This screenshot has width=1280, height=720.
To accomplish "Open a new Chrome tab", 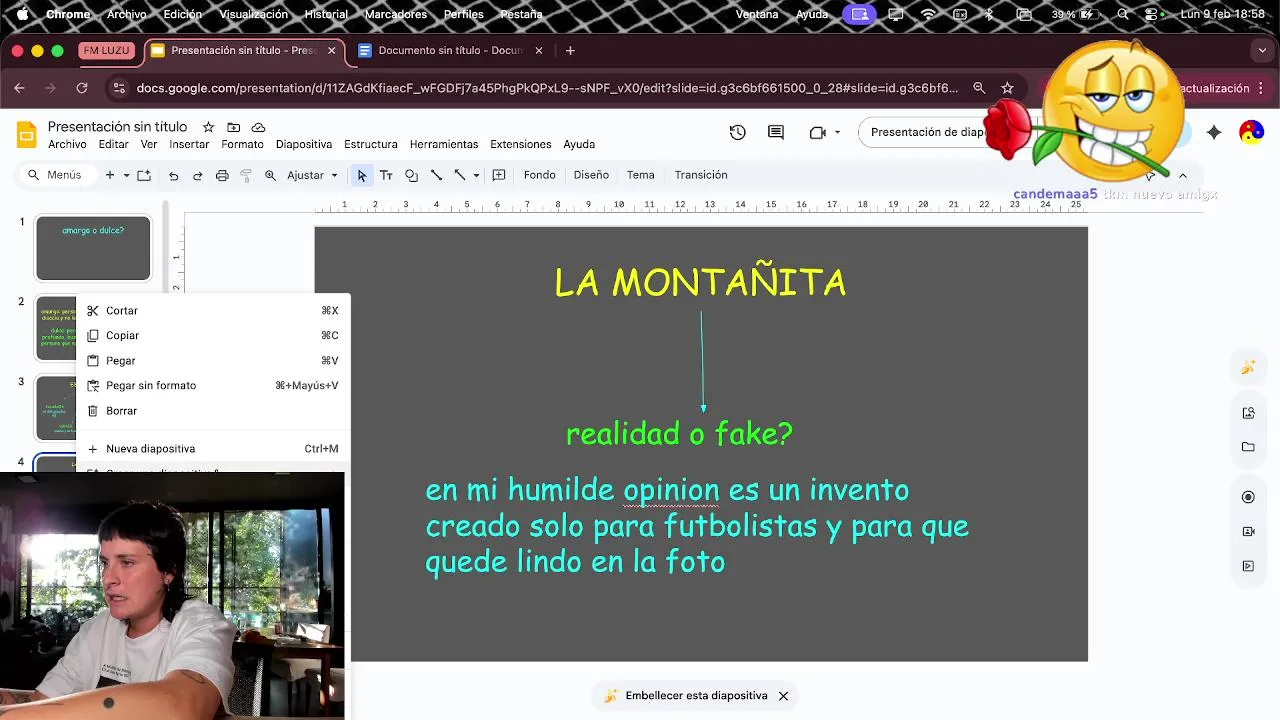I will pyautogui.click(x=570, y=50).
